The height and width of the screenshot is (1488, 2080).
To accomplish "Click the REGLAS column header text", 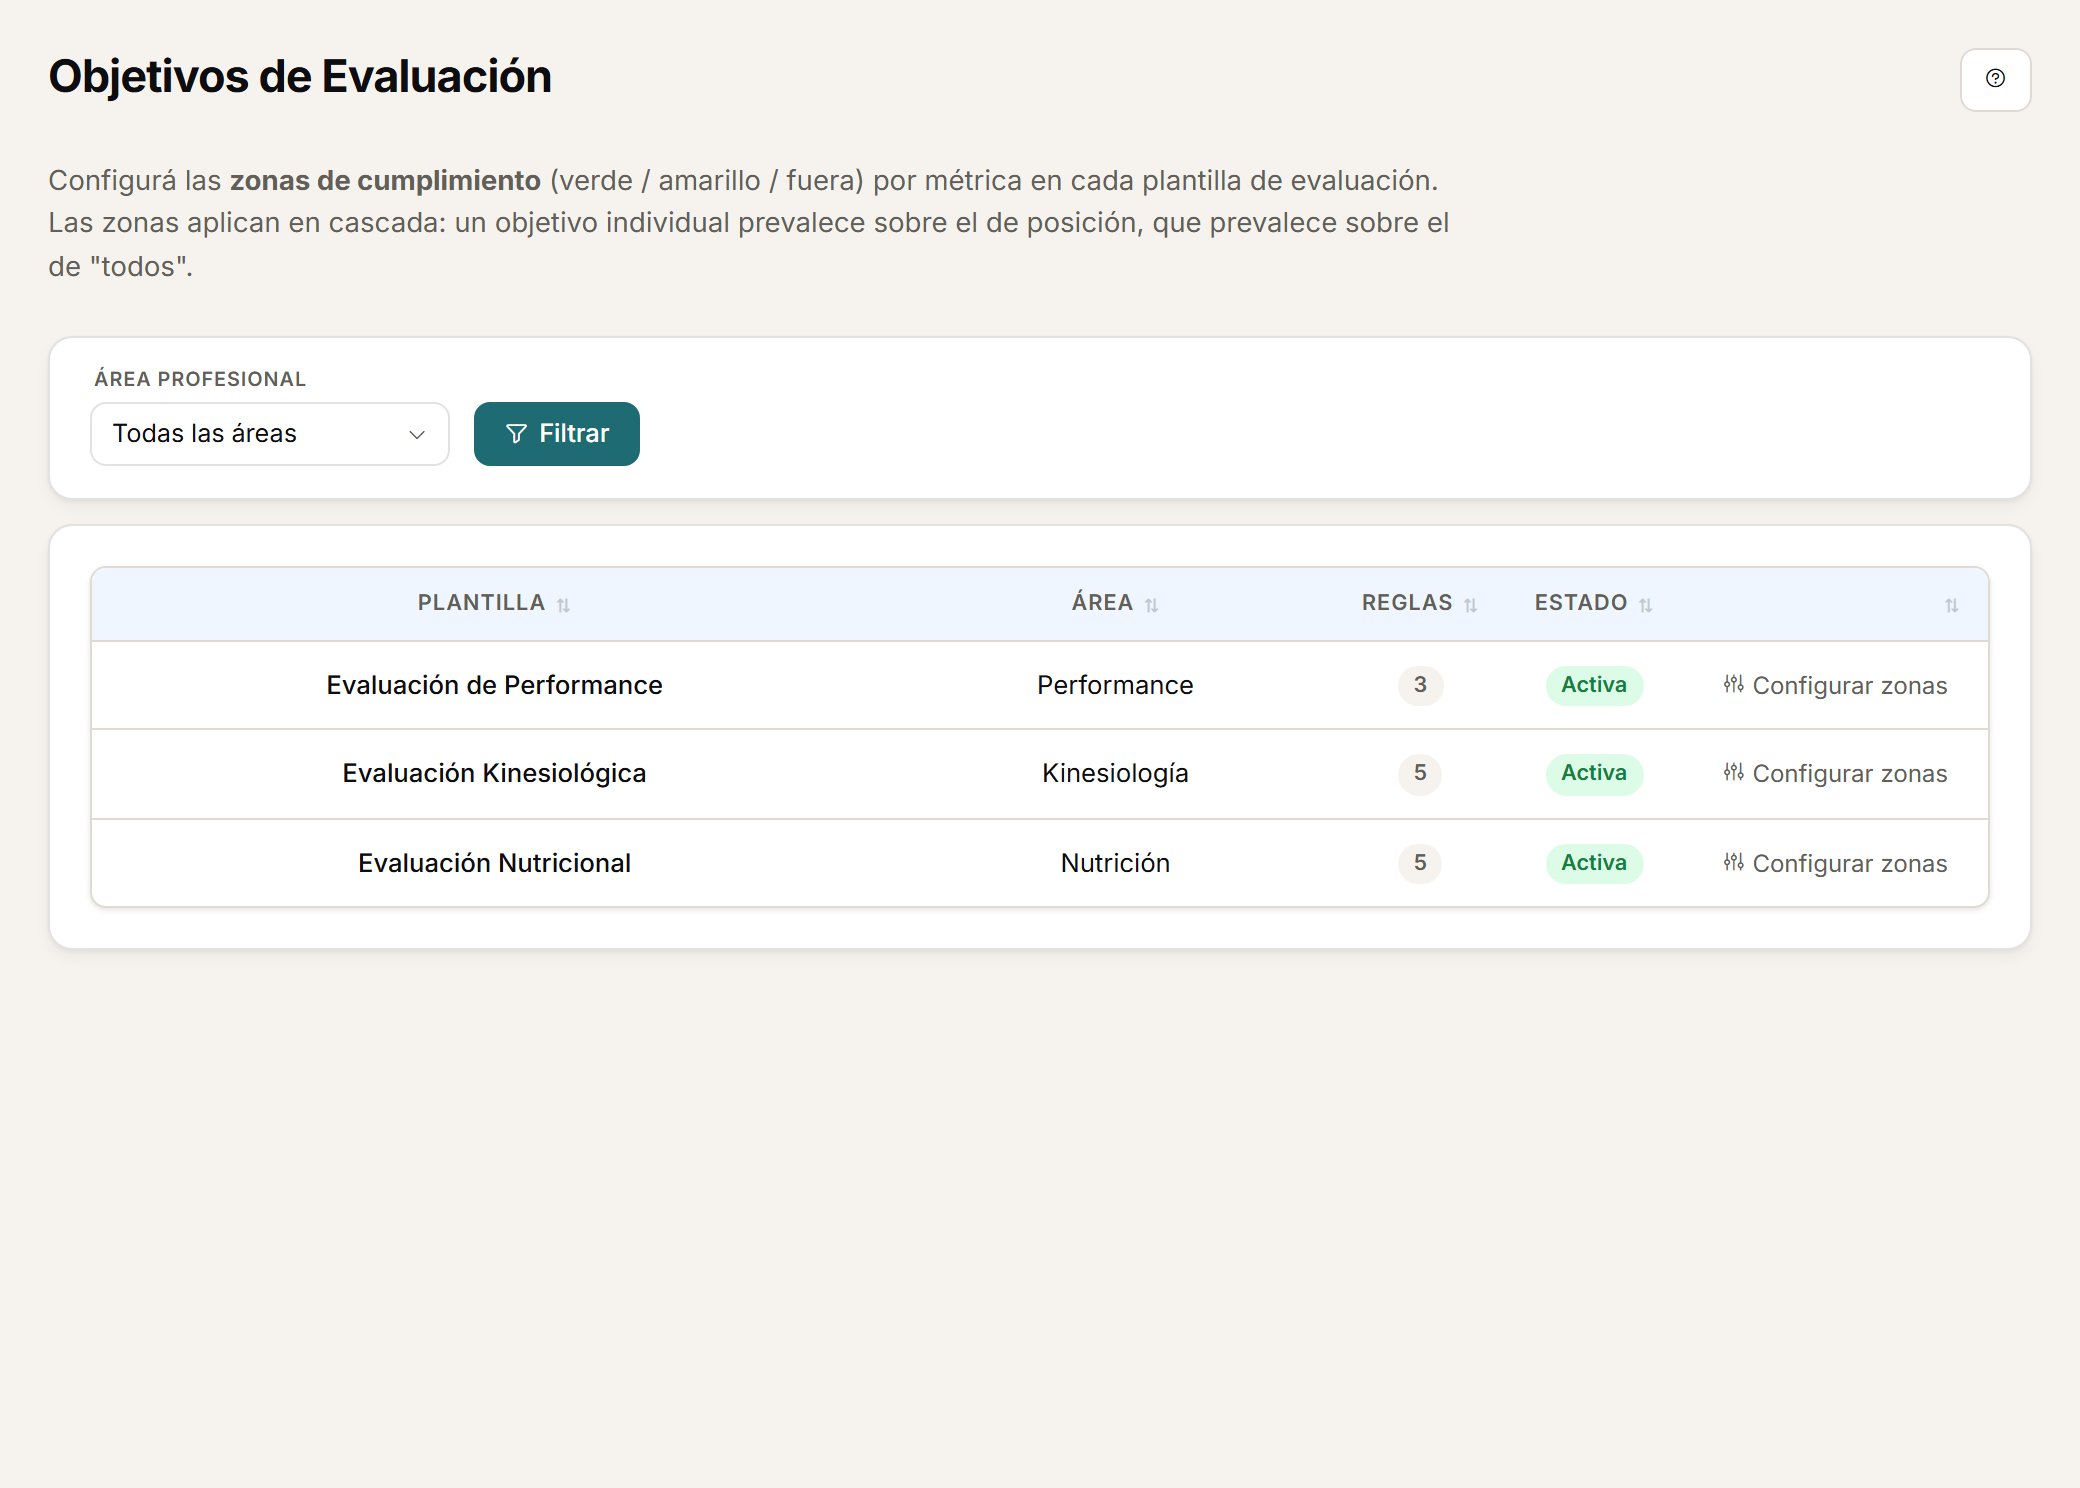I will [x=1407, y=603].
